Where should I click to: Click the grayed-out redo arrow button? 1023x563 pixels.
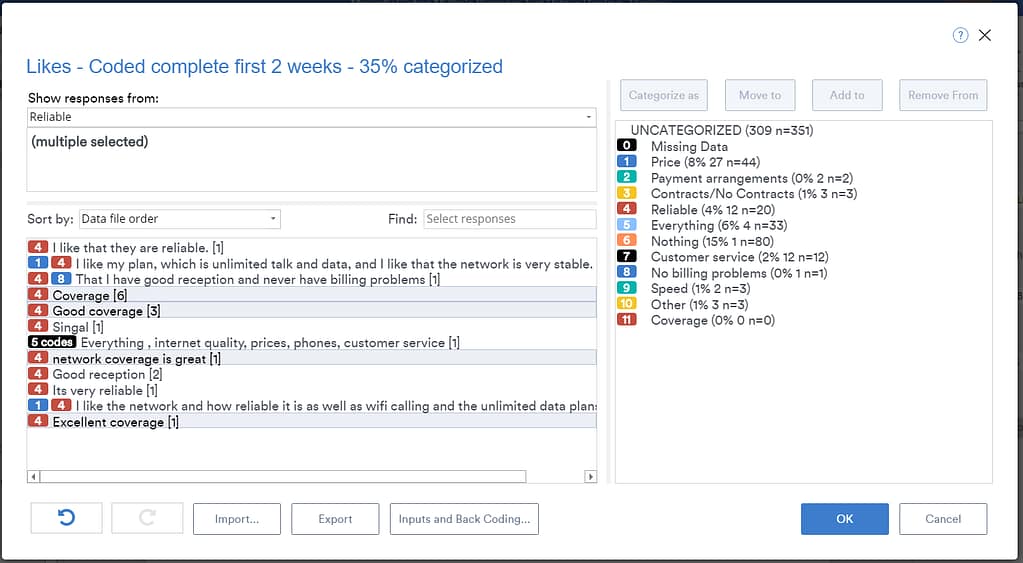tap(147, 519)
